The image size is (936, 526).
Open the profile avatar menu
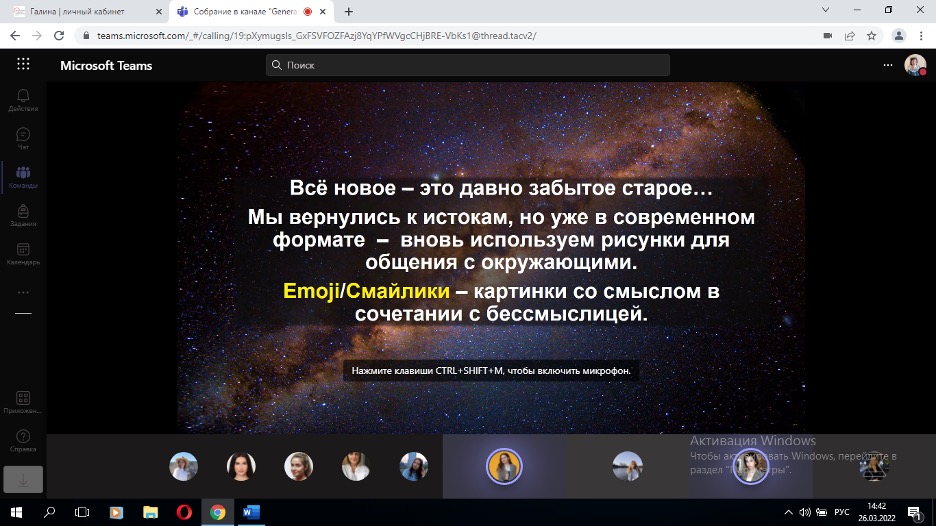click(914, 65)
